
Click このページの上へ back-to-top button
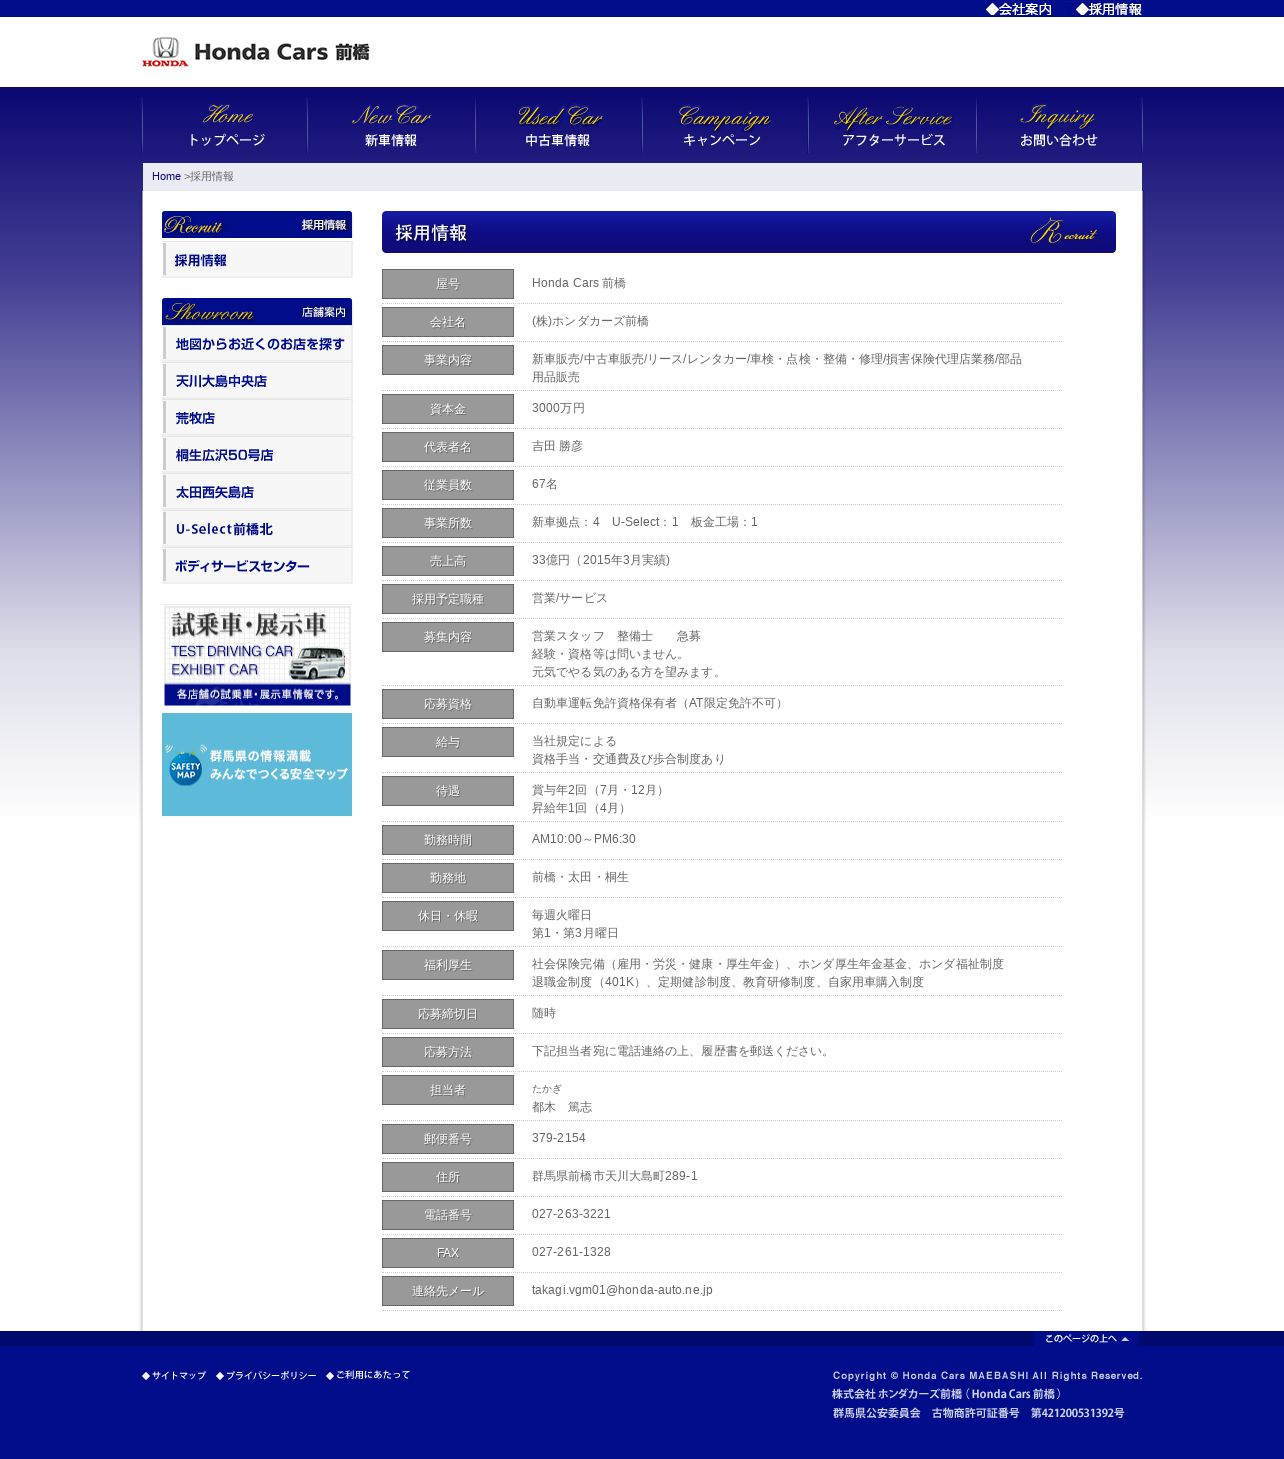tap(1087, 1338)
